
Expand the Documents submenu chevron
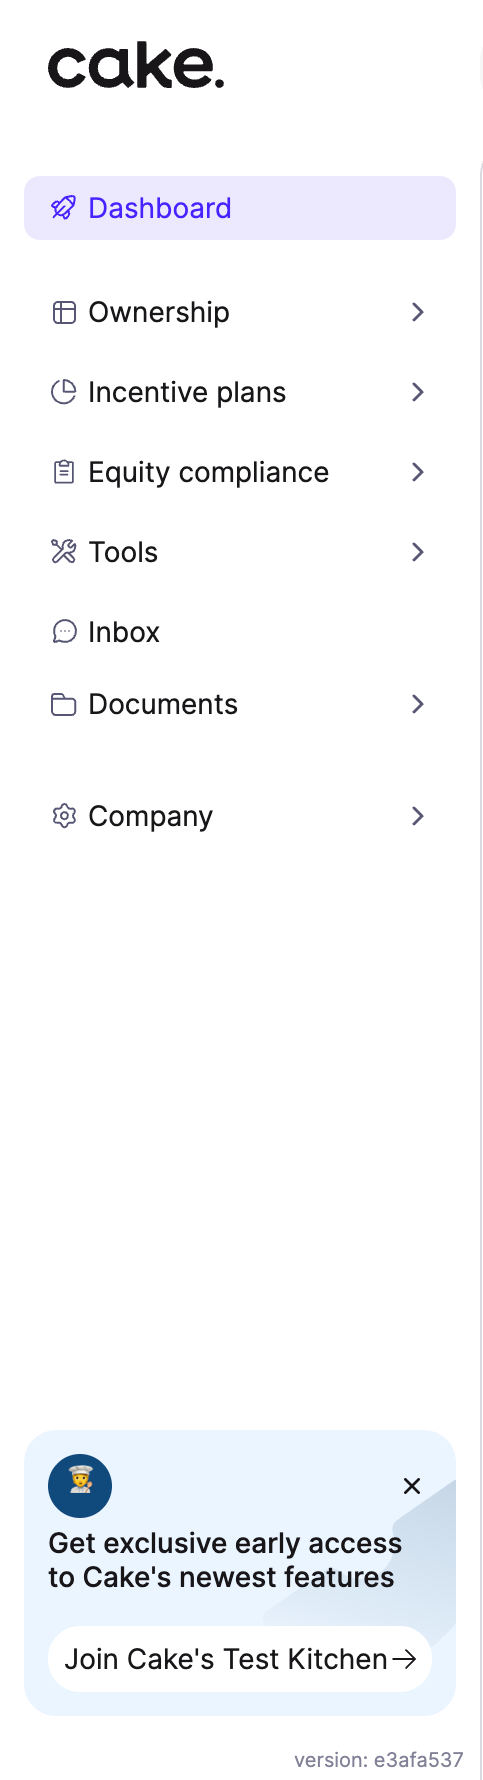(418, 704)
